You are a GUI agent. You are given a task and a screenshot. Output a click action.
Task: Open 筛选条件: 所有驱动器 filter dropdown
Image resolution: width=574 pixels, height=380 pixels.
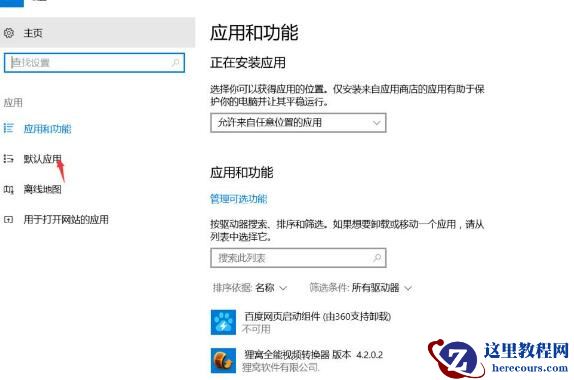[x=361, y=288]
